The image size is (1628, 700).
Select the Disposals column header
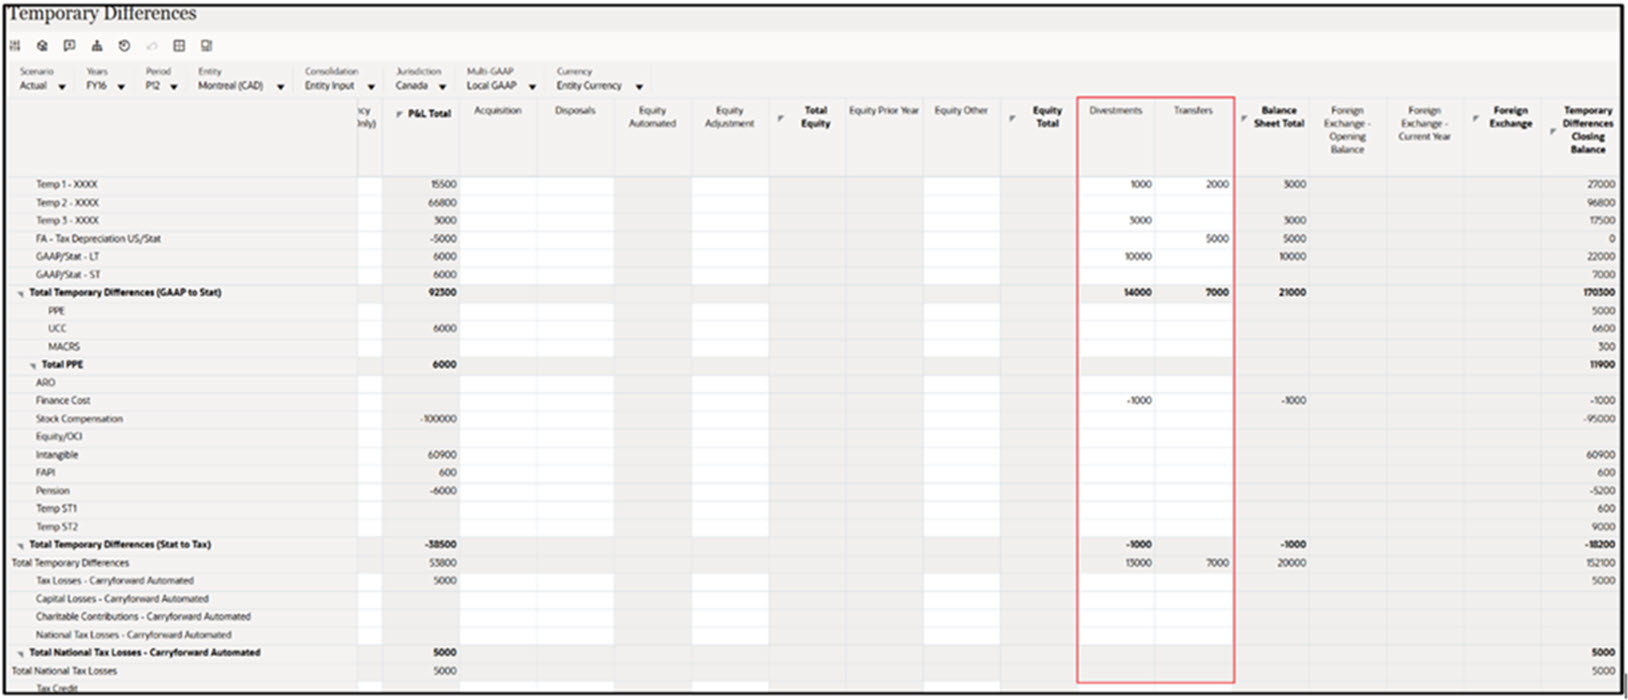pyautogui.click(x=575, y=111)
